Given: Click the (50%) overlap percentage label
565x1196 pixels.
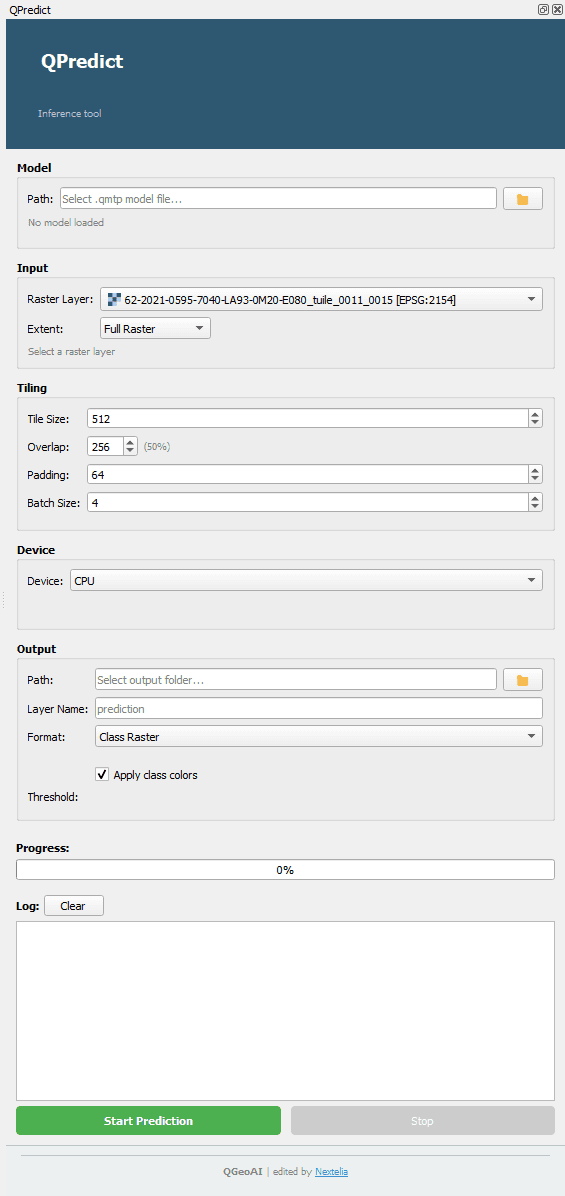Looking at the screenshot, I should (x=157, y=446).
